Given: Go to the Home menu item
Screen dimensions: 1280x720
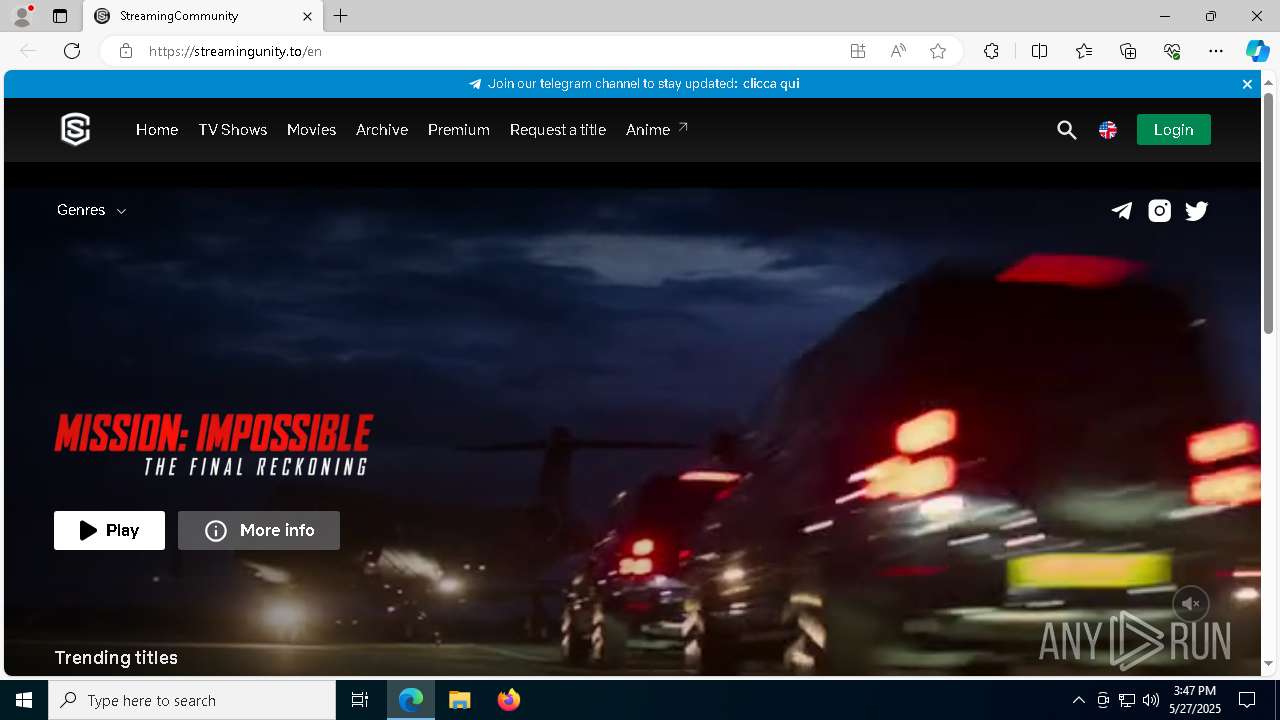Looking at the screenshot, I should tap(157, 130).
